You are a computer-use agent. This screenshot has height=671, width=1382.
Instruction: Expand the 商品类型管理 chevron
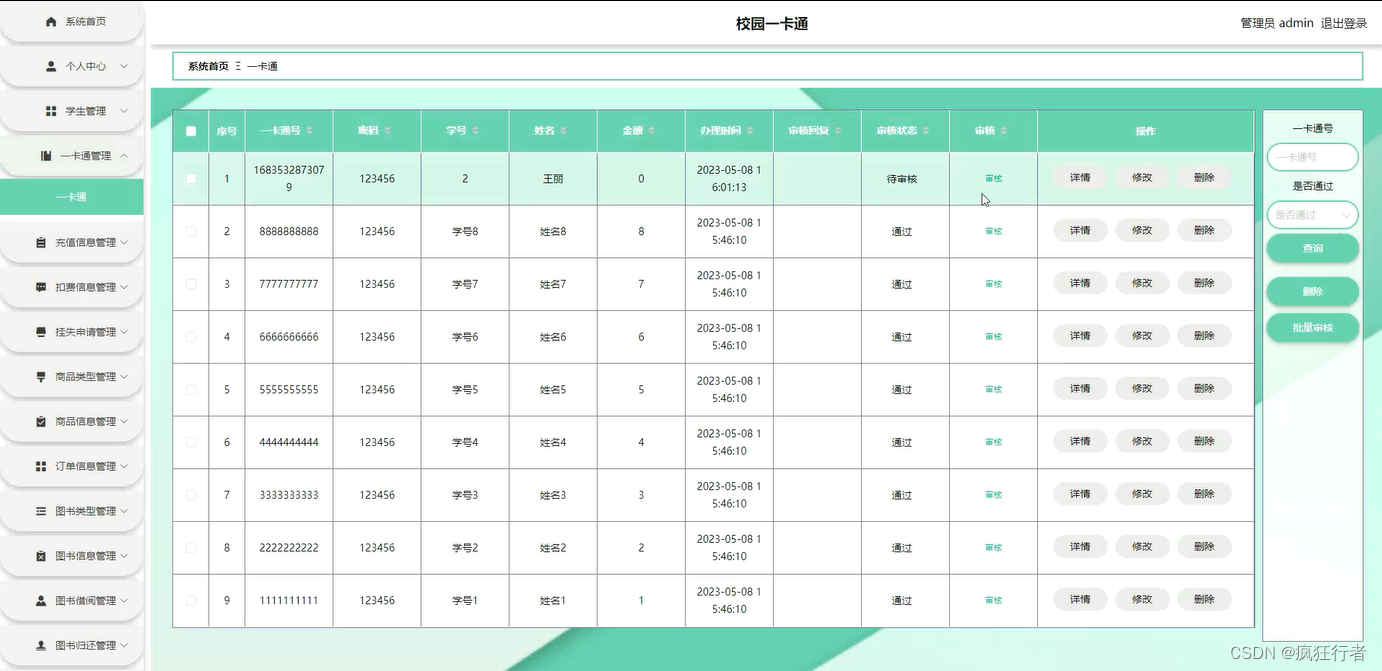pos(124,377)
